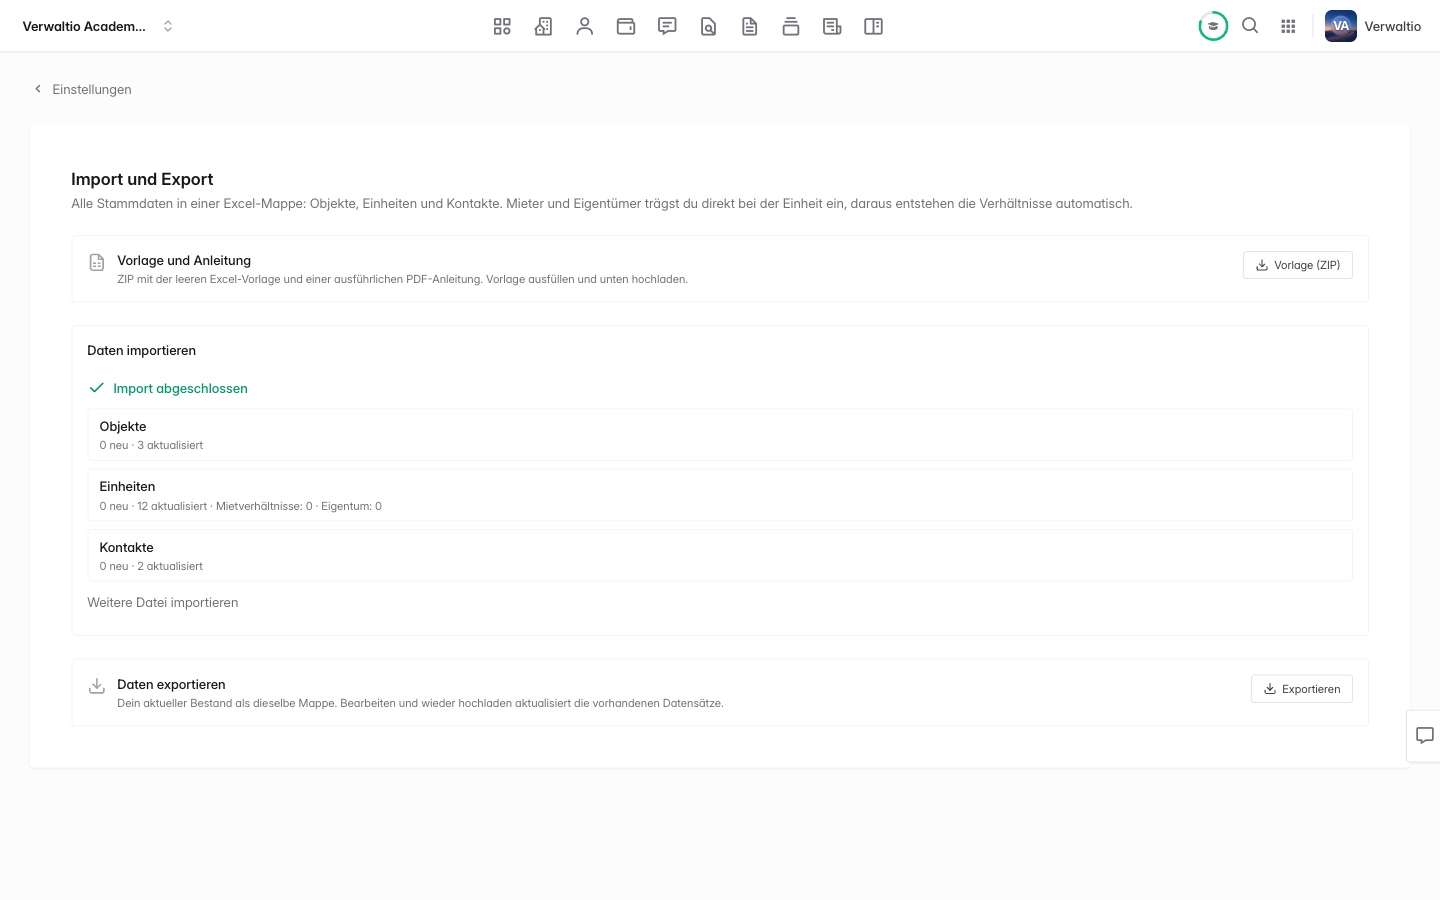The width and height of the screenshot is (1440, 900).
Task: Open the newspaper icon in top navigation
Action: (x=832, y=27)
